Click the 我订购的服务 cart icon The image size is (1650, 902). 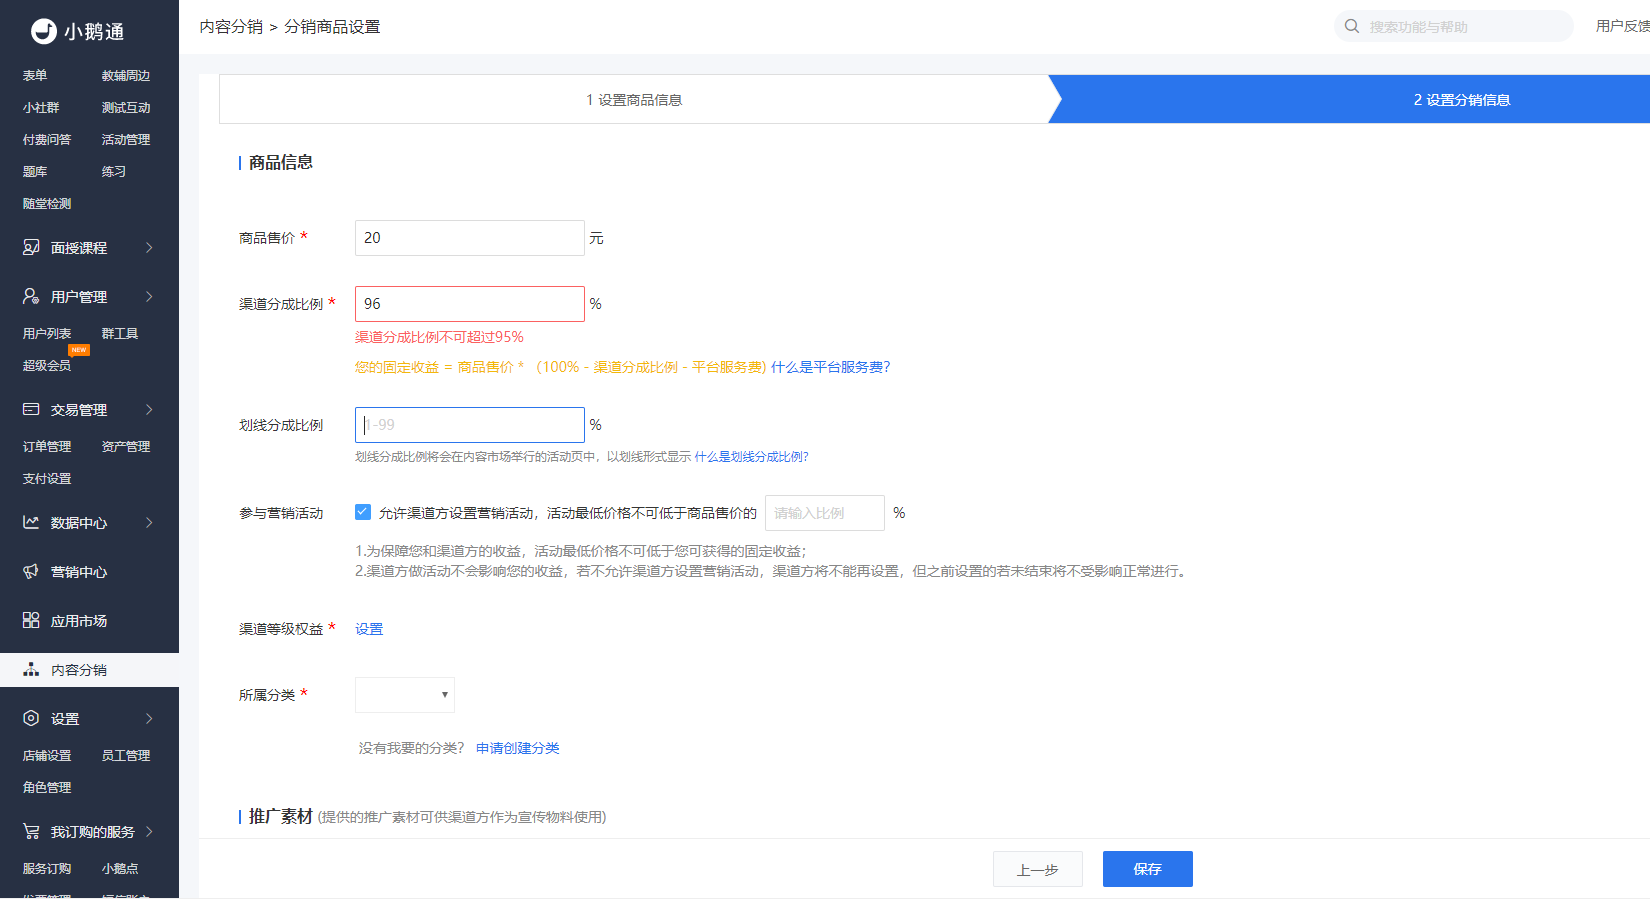click(x=31, y=831)
